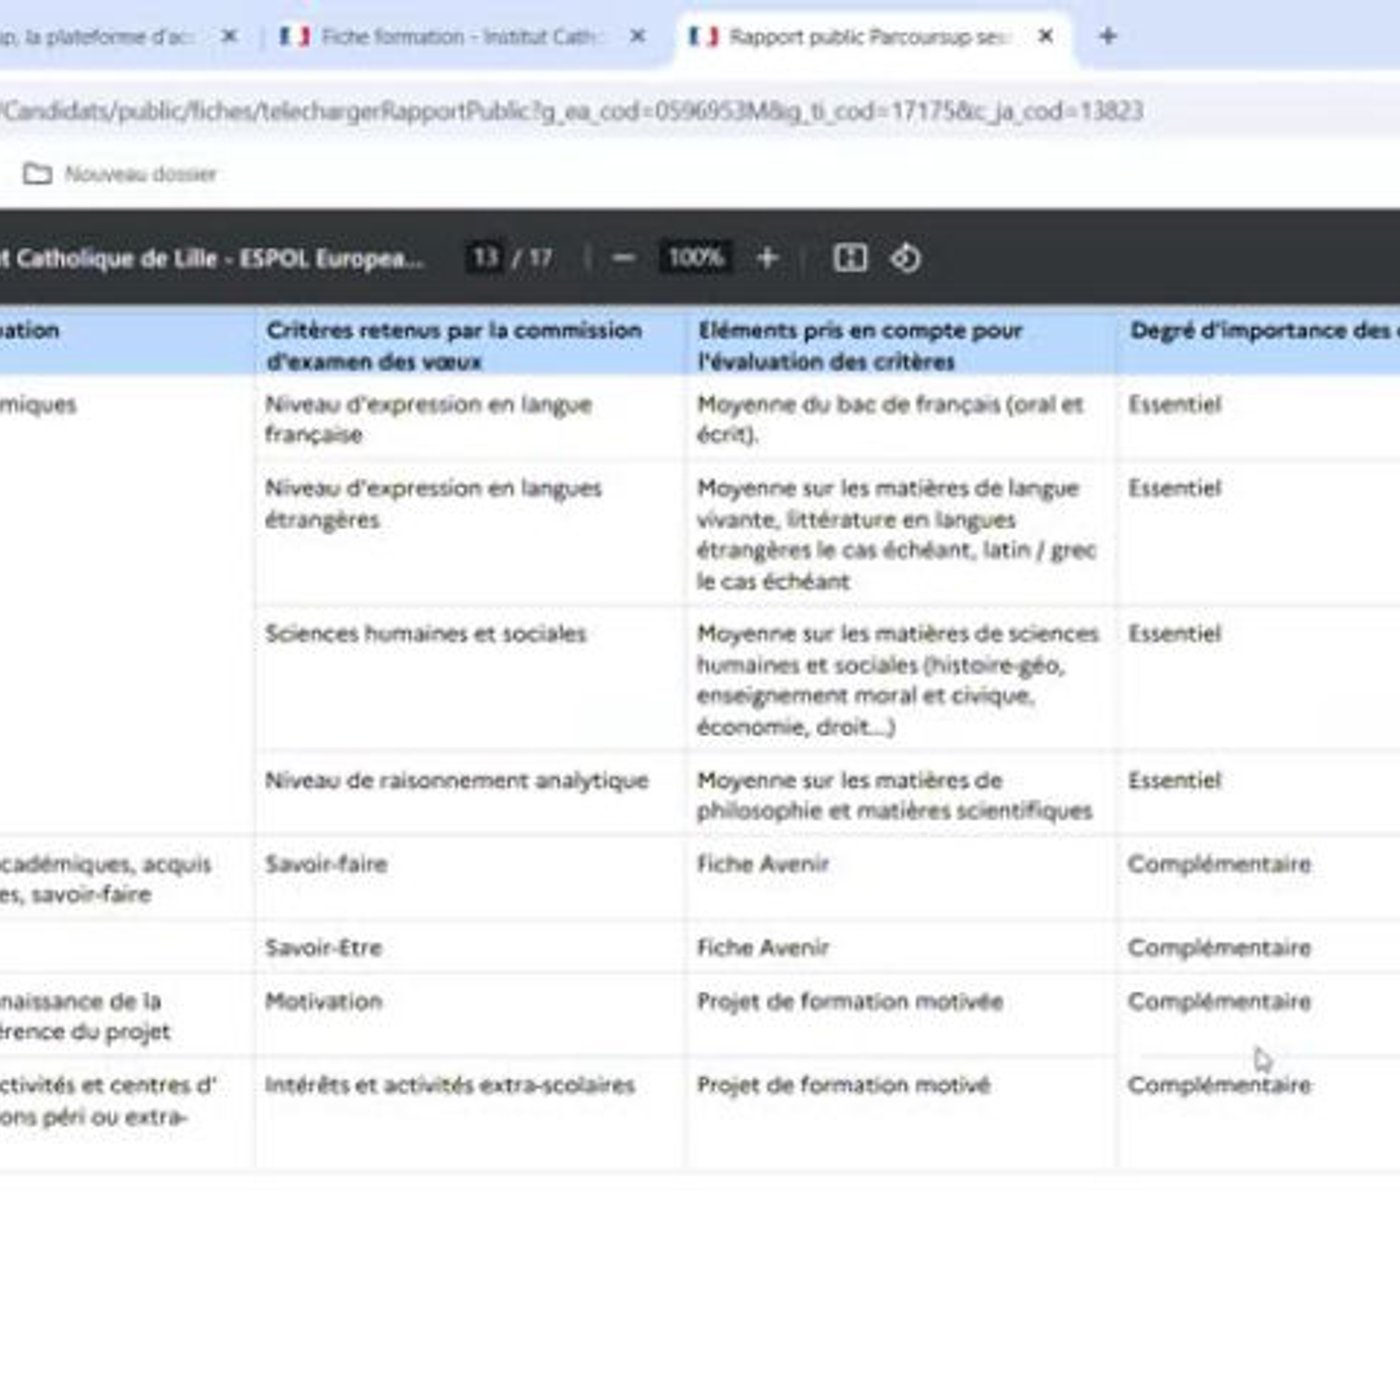Rotate the PDF document
This screenshot has height=1400, width=1400.
[906, 258]
